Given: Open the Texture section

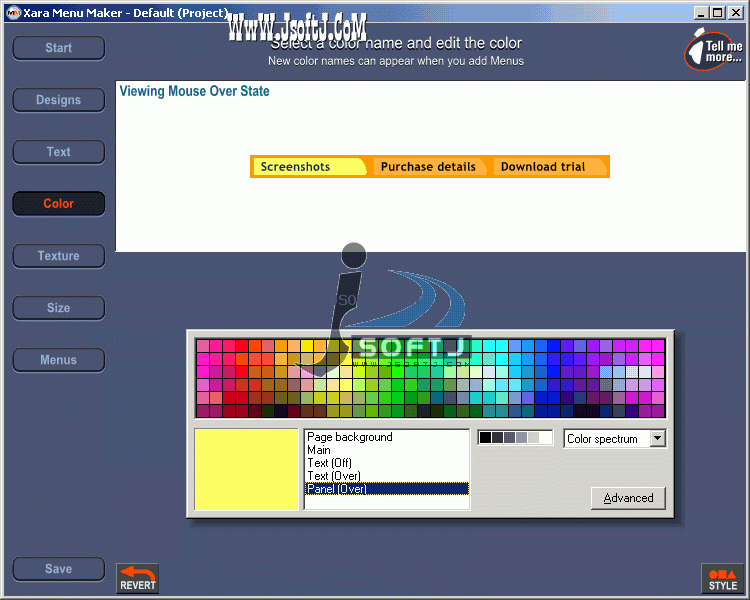Looking at the screenshot, I should click(x=58, y=256).
